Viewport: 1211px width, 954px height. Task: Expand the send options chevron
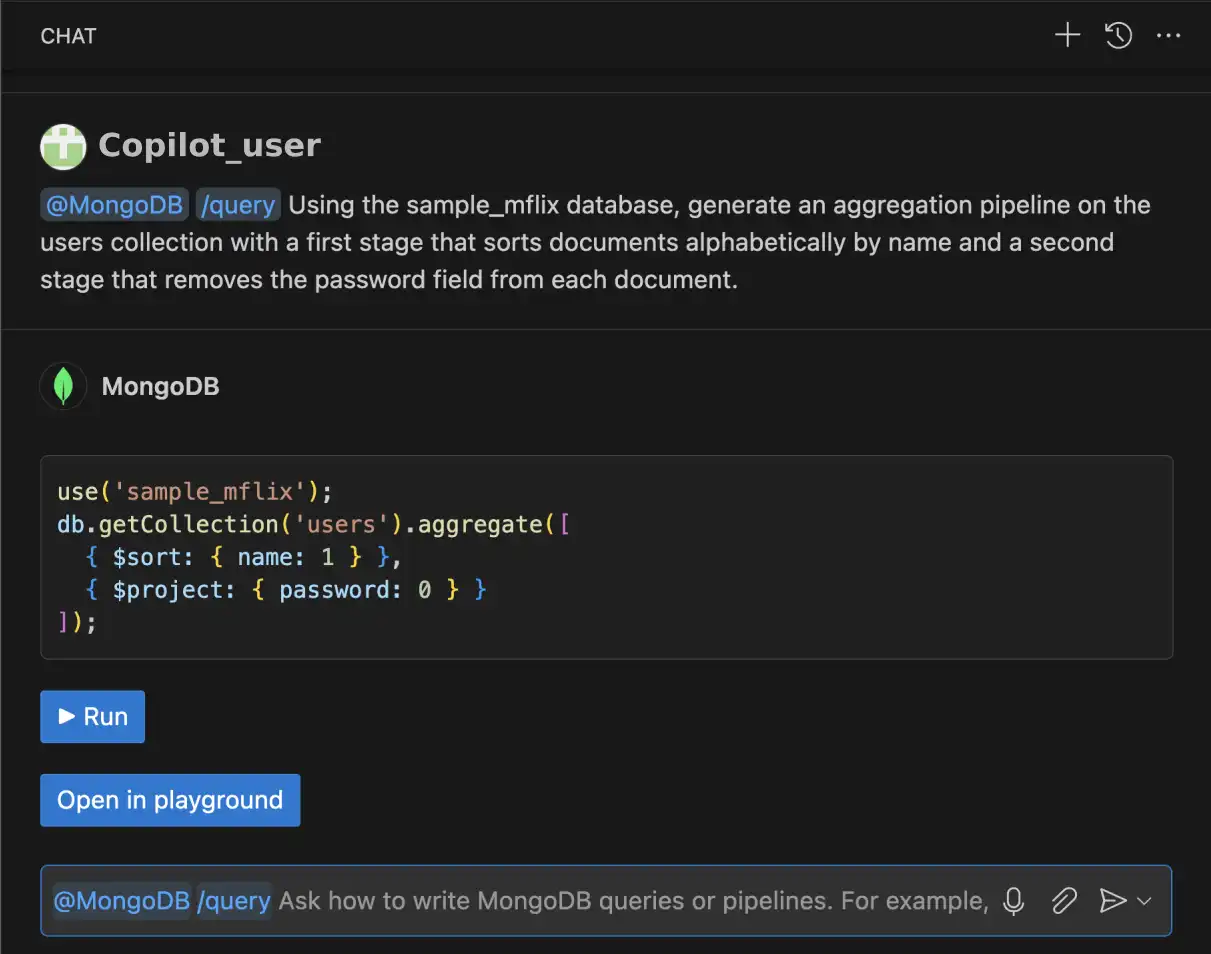(x=1138, y=901)
